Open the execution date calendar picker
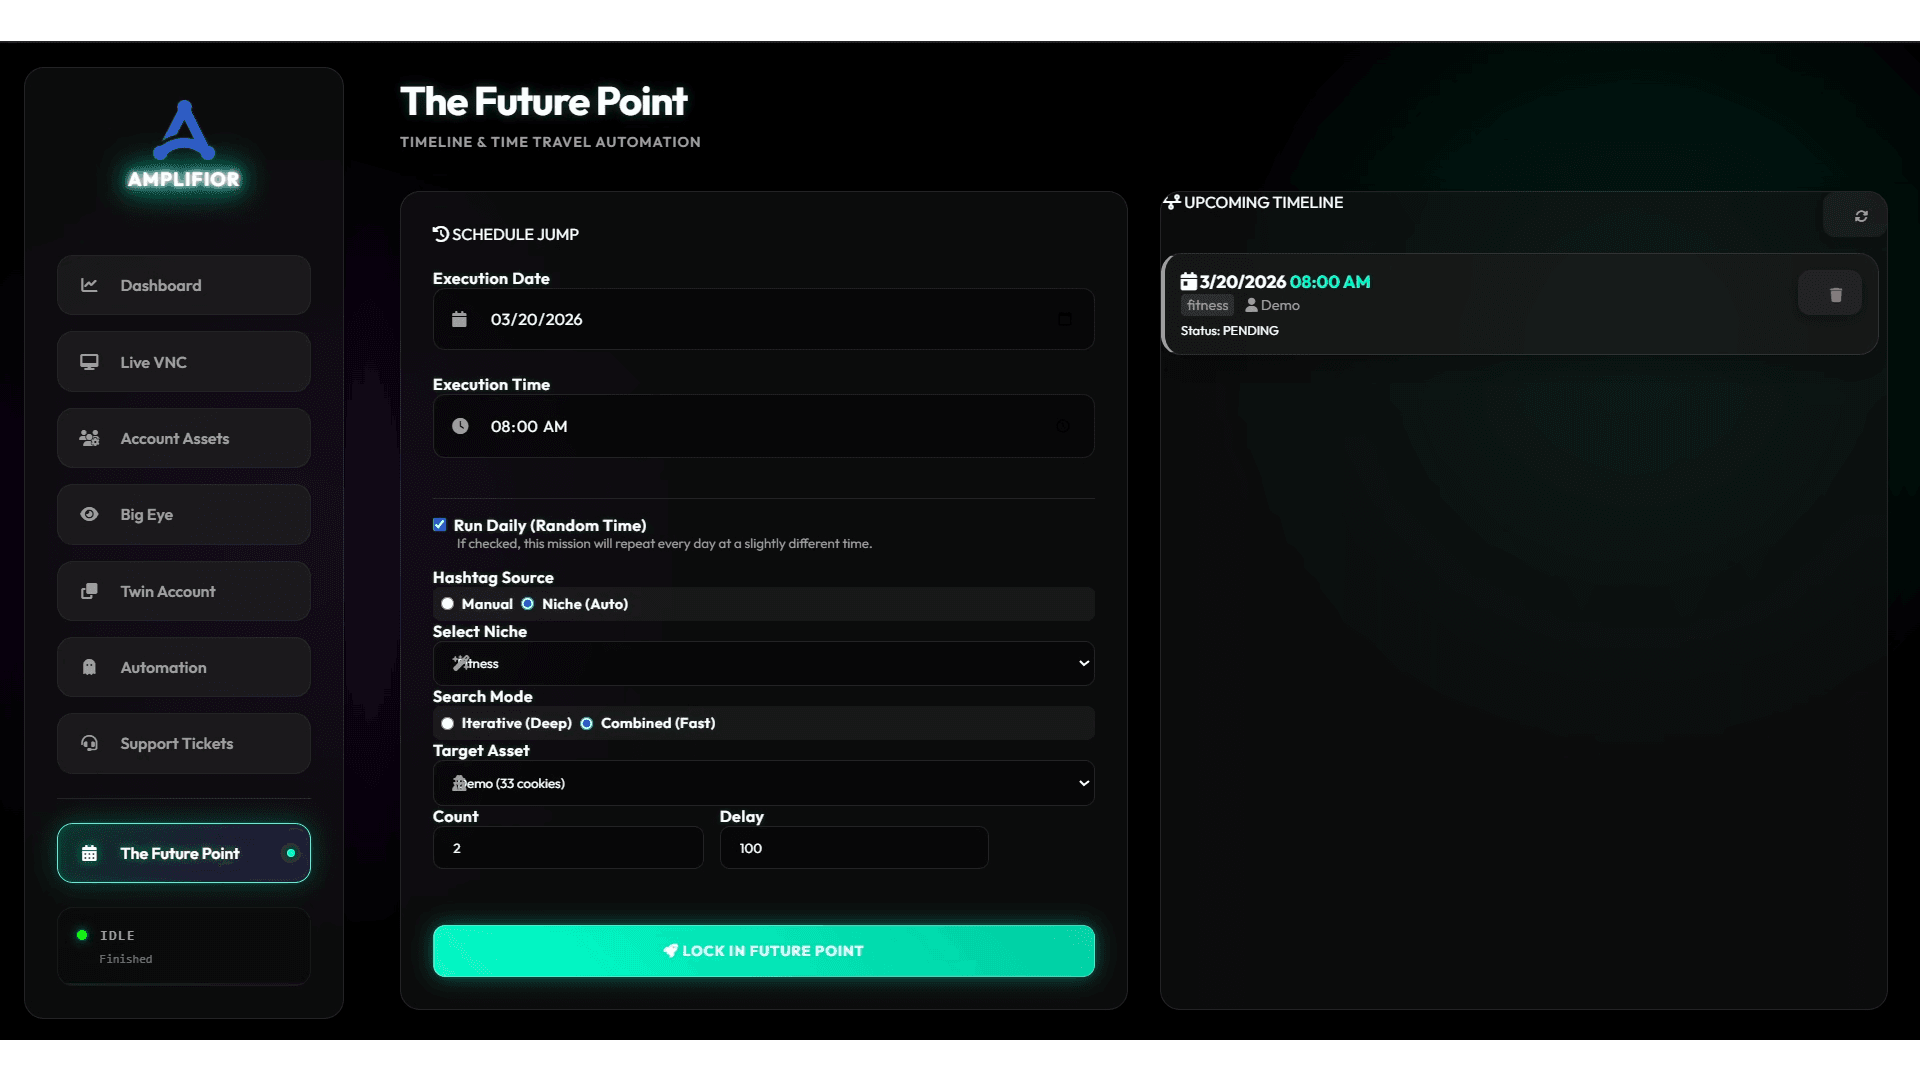This screenshot has height=1080, width=1920. pos(1066,319)
